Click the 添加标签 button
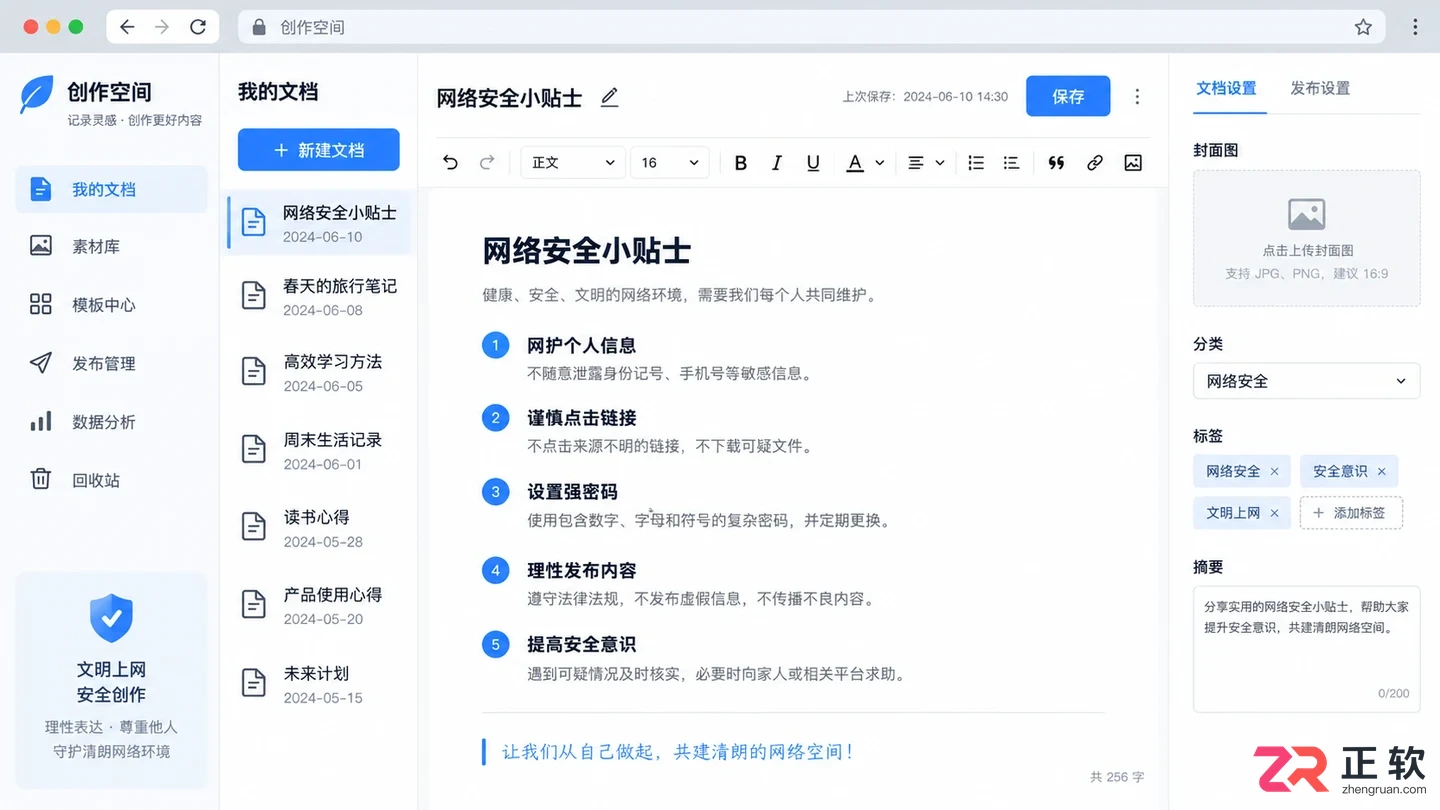This screenshot has height=810, width=1440. coord(1351,513)
